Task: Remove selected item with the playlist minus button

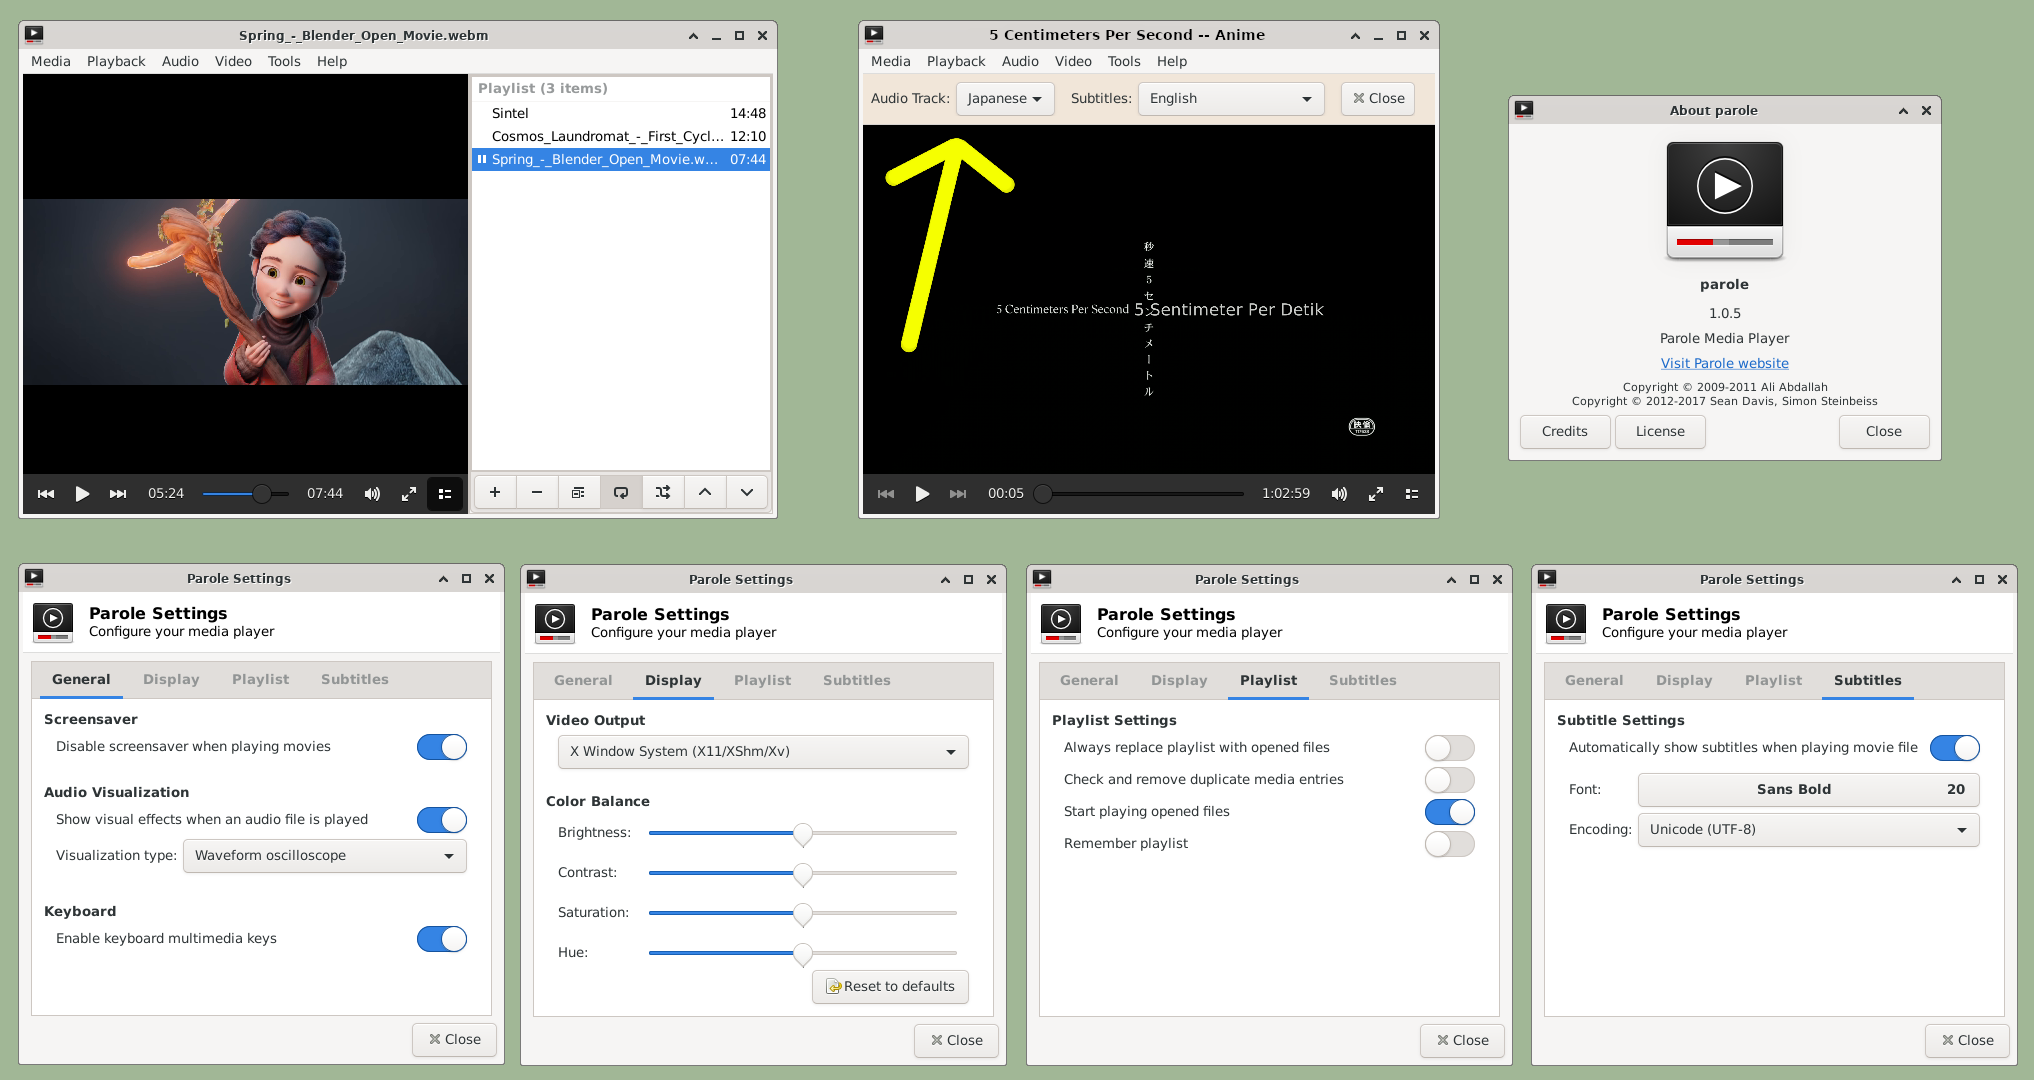Action: [x=537, y=492]
